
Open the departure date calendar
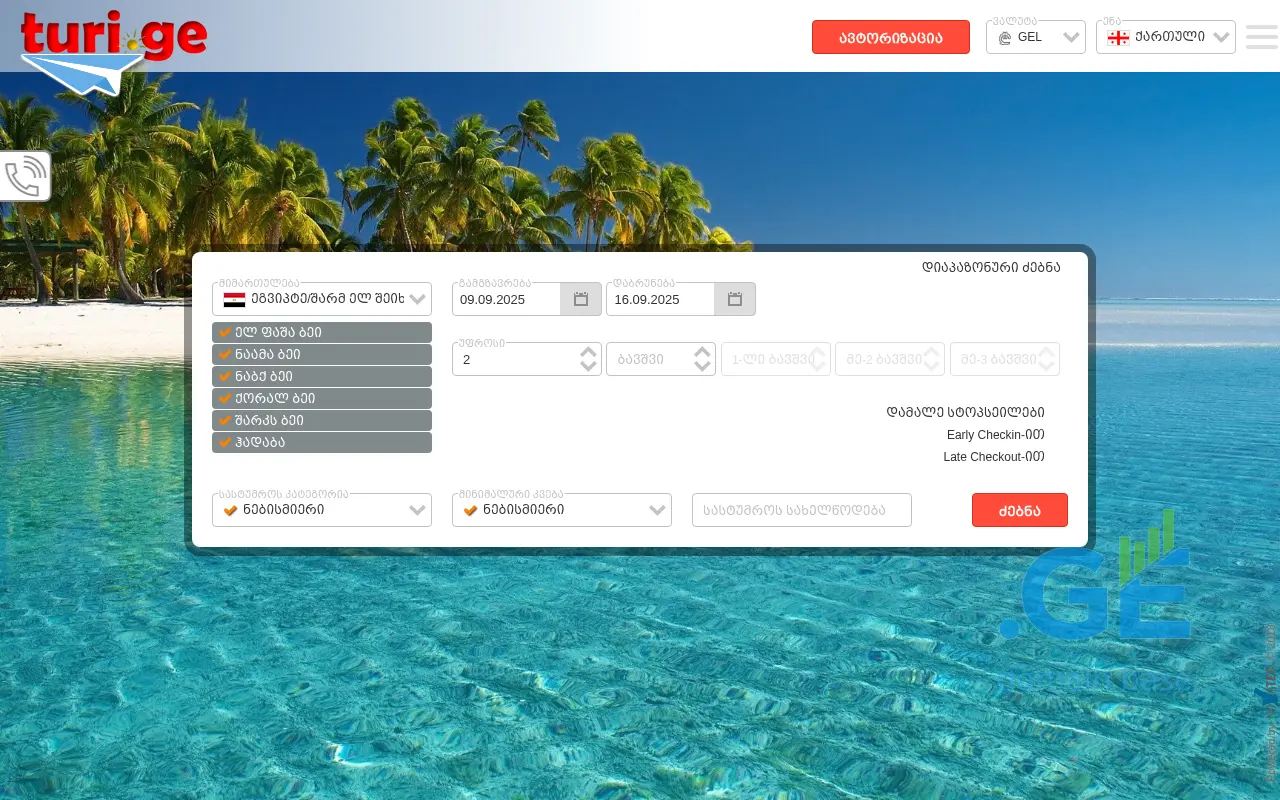pos(580,299)
